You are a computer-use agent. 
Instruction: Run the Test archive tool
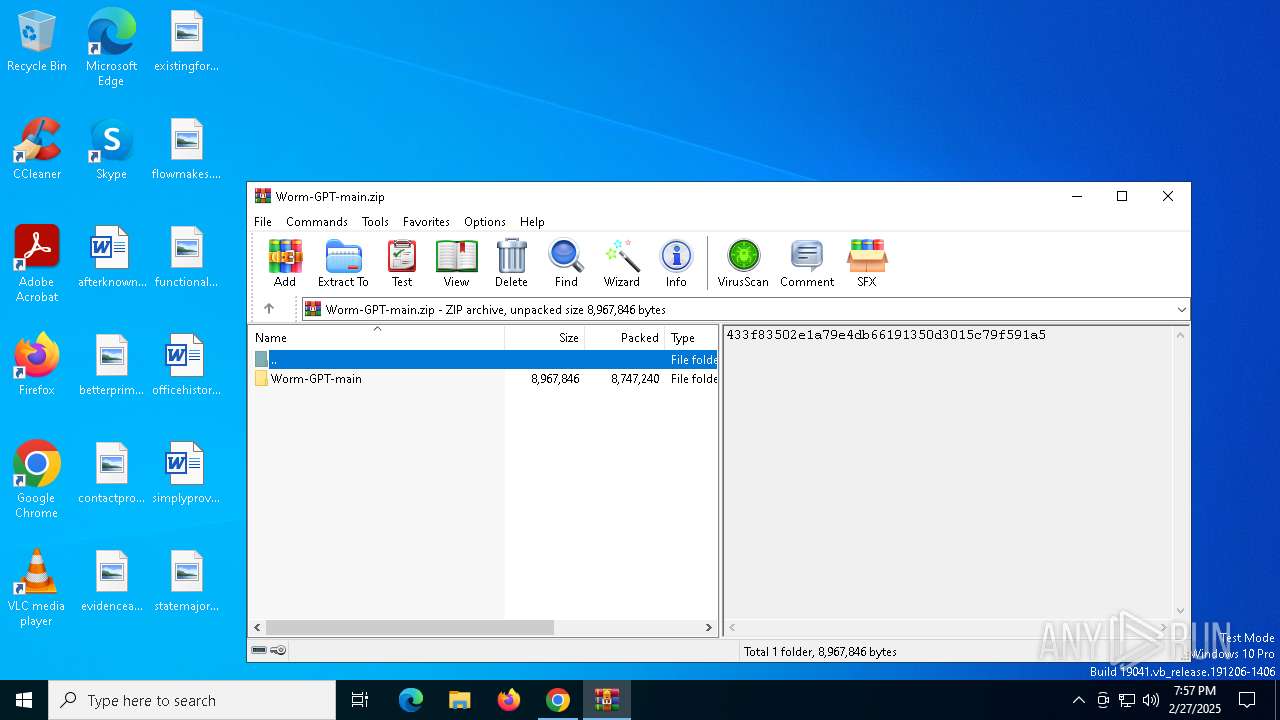point(402,264)
